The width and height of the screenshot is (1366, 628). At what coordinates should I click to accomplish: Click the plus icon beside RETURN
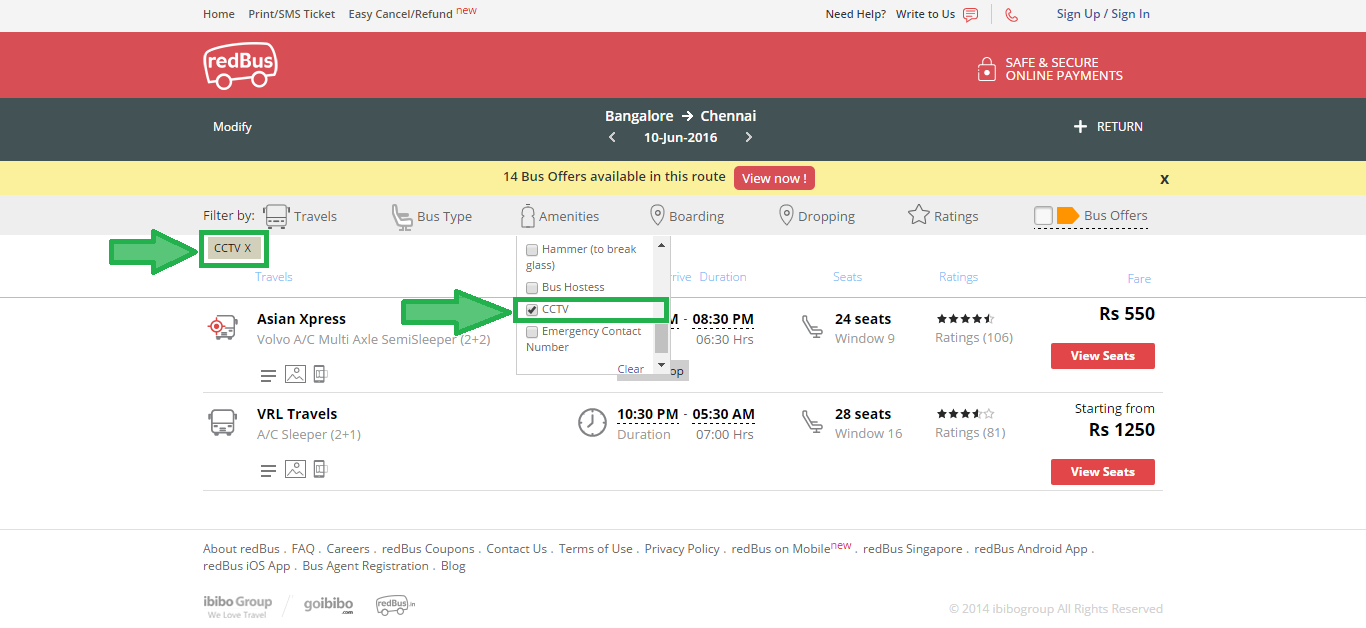coord(1080,127)
